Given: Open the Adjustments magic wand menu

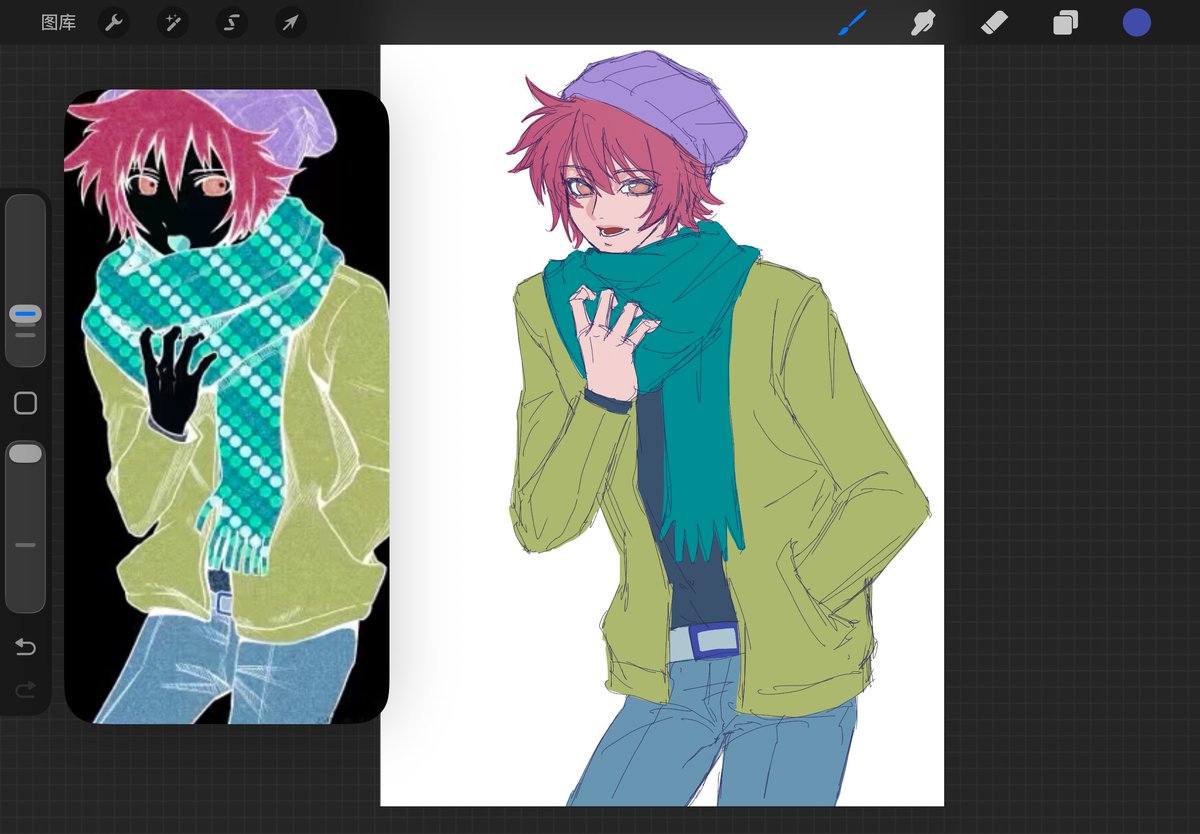Looking at the screenshot, I should (172, 22).
